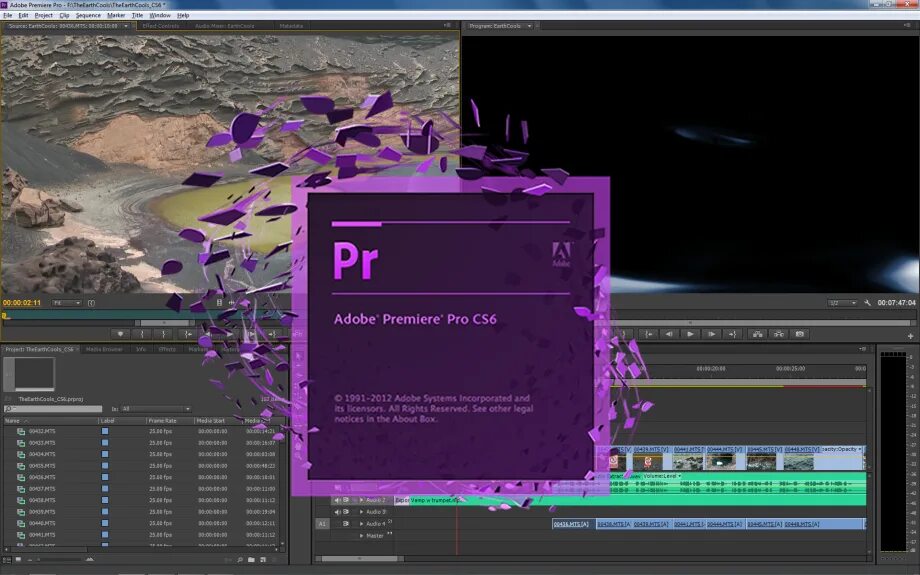The height and width of the screenshot is (575, 920).
Task: Step forward one frame in Program monitor
Action: (x=711, y=334)
